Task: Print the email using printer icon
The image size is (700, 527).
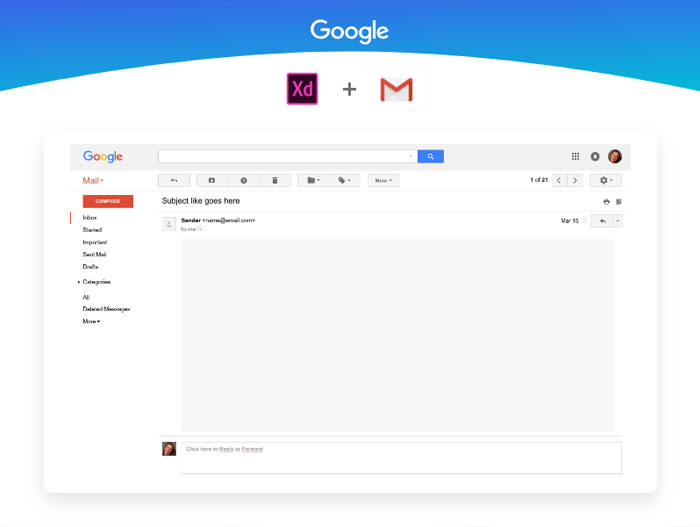Action: point(606,201)
